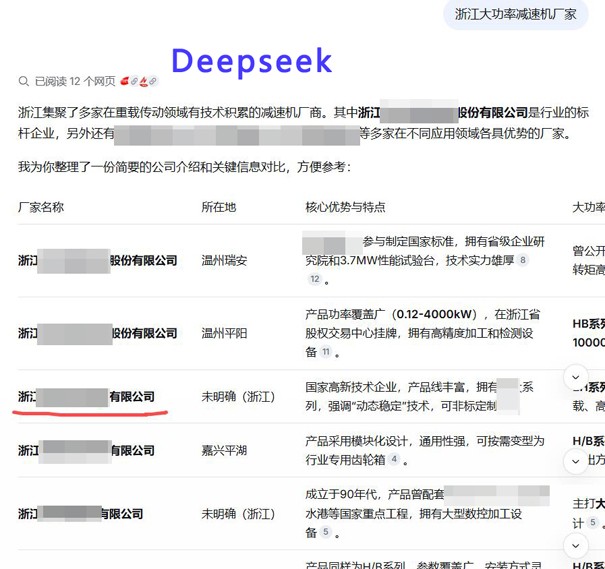Click the down chevron beside the 嘉兴平湖 row
The image size is (605, 569).
tap(575, 461)
